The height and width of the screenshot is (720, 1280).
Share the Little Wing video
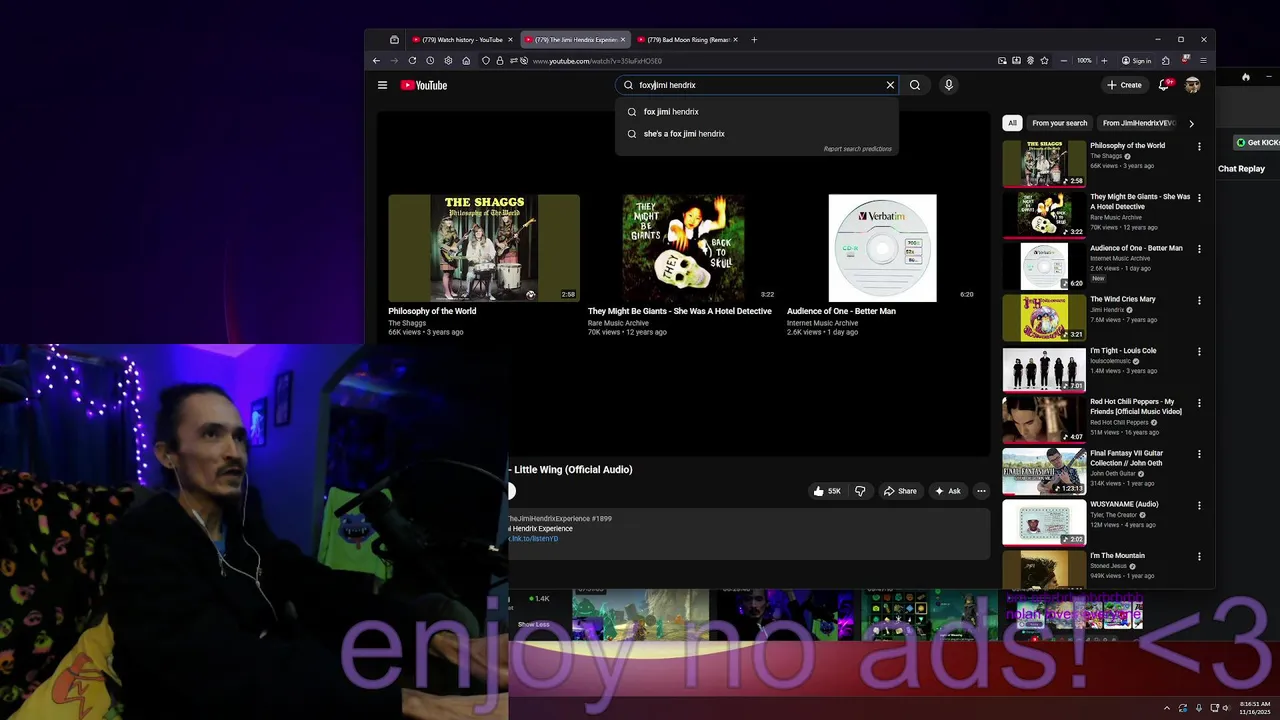[900, 491]
